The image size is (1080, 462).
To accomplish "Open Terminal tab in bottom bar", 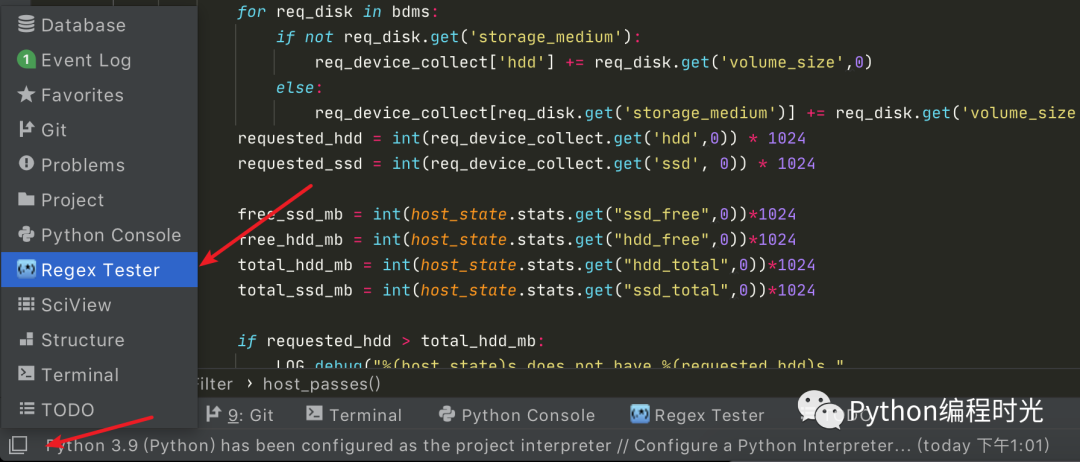I will point(354,415).
